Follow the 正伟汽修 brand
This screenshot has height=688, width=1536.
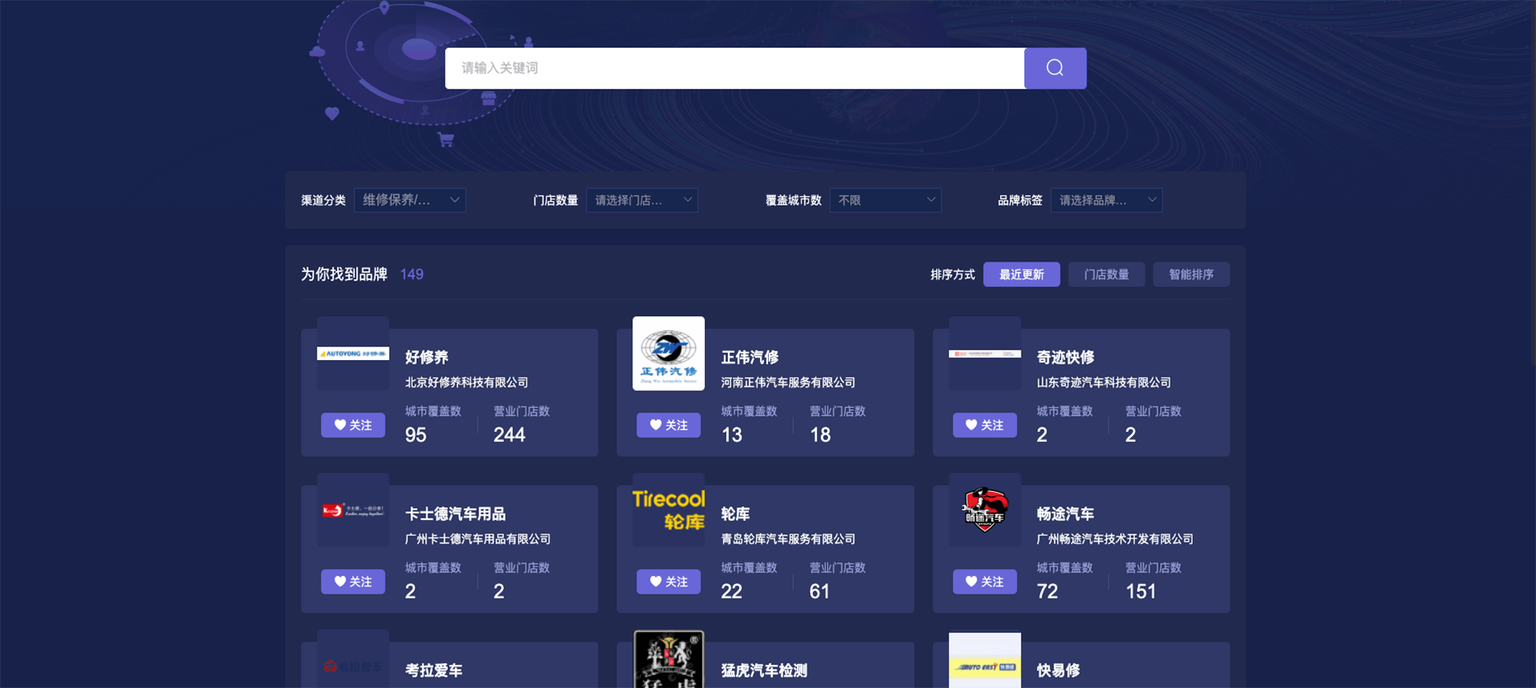point(669,425)
